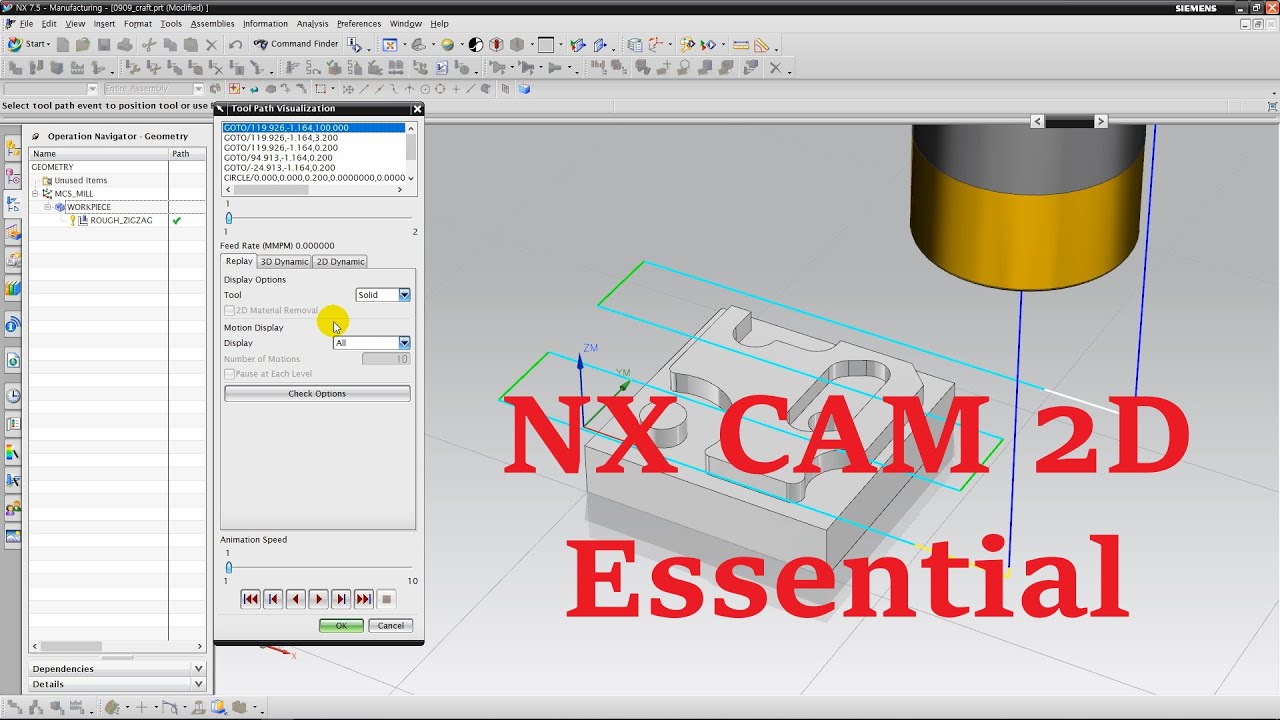Open the Operation Navigator sidebar tab
1280x720 pixels.
point(13,204)
